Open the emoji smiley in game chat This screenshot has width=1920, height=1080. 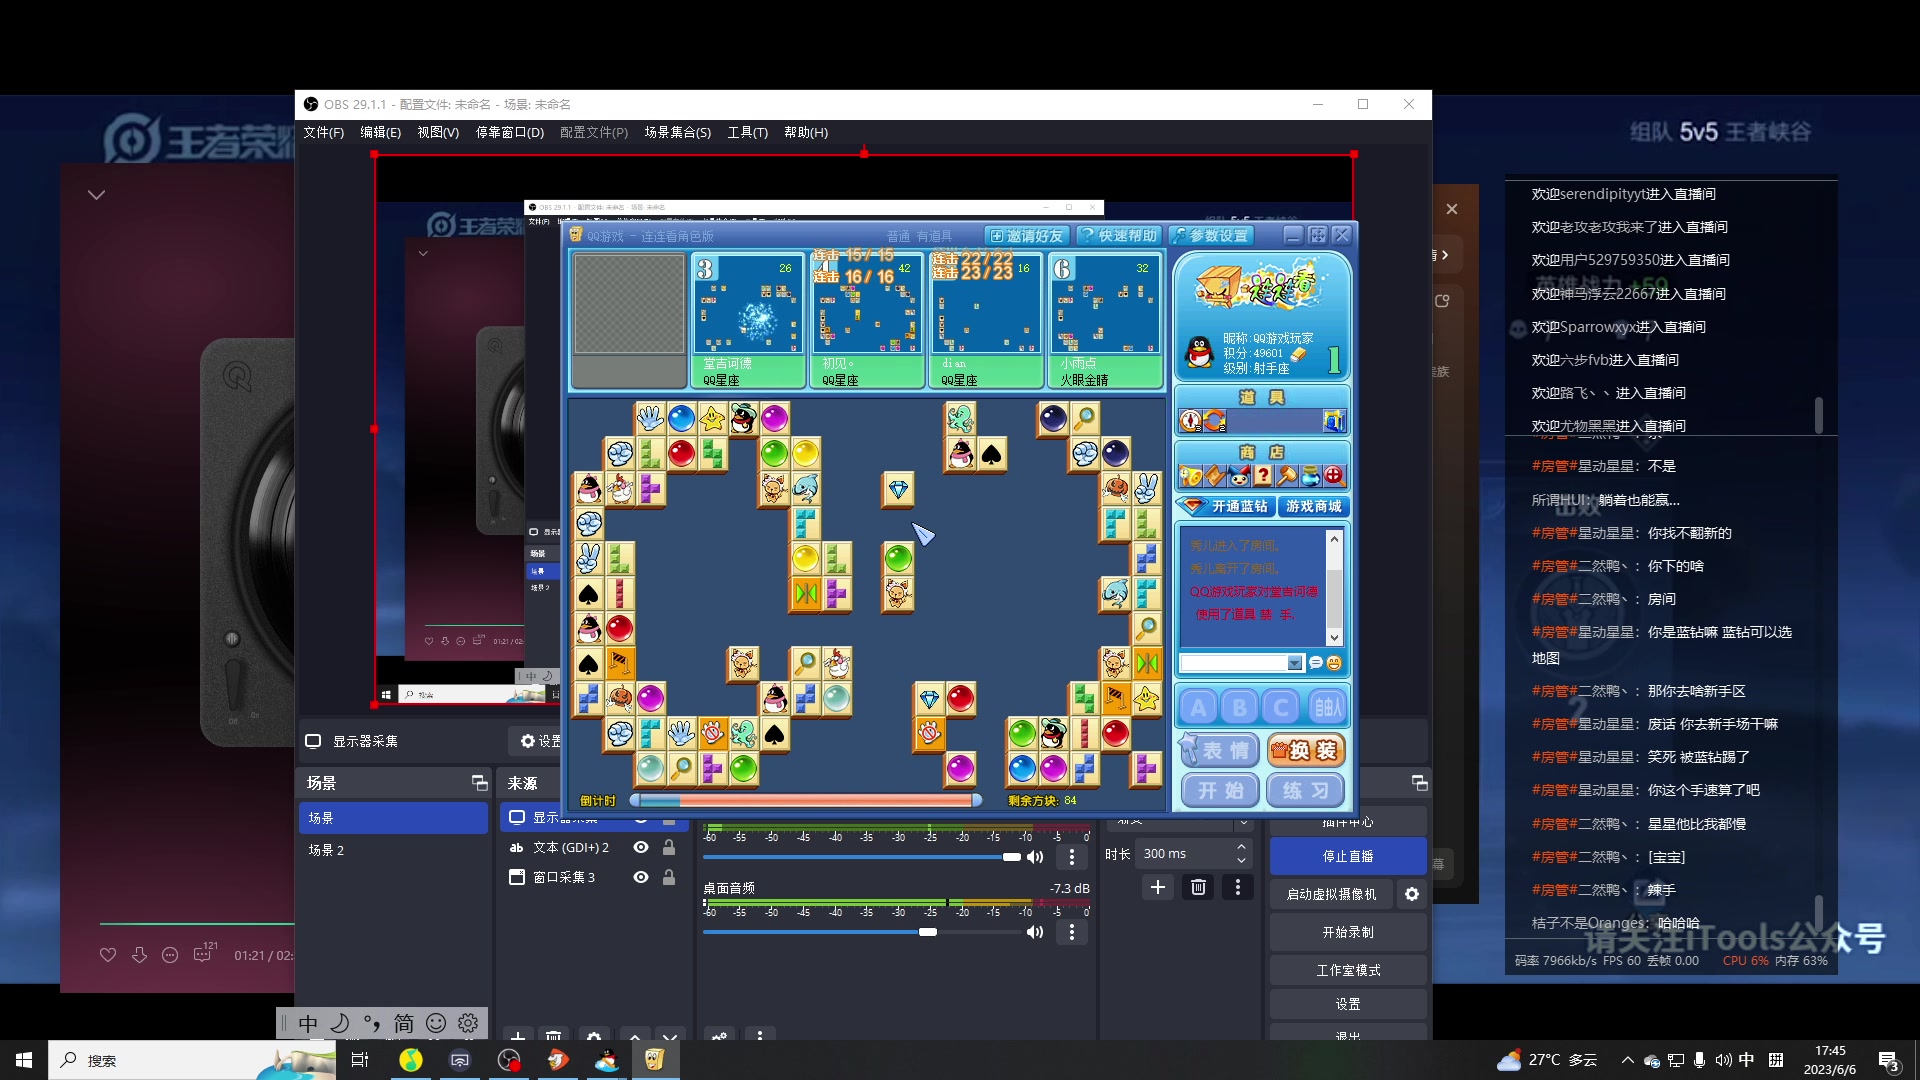1334,663
